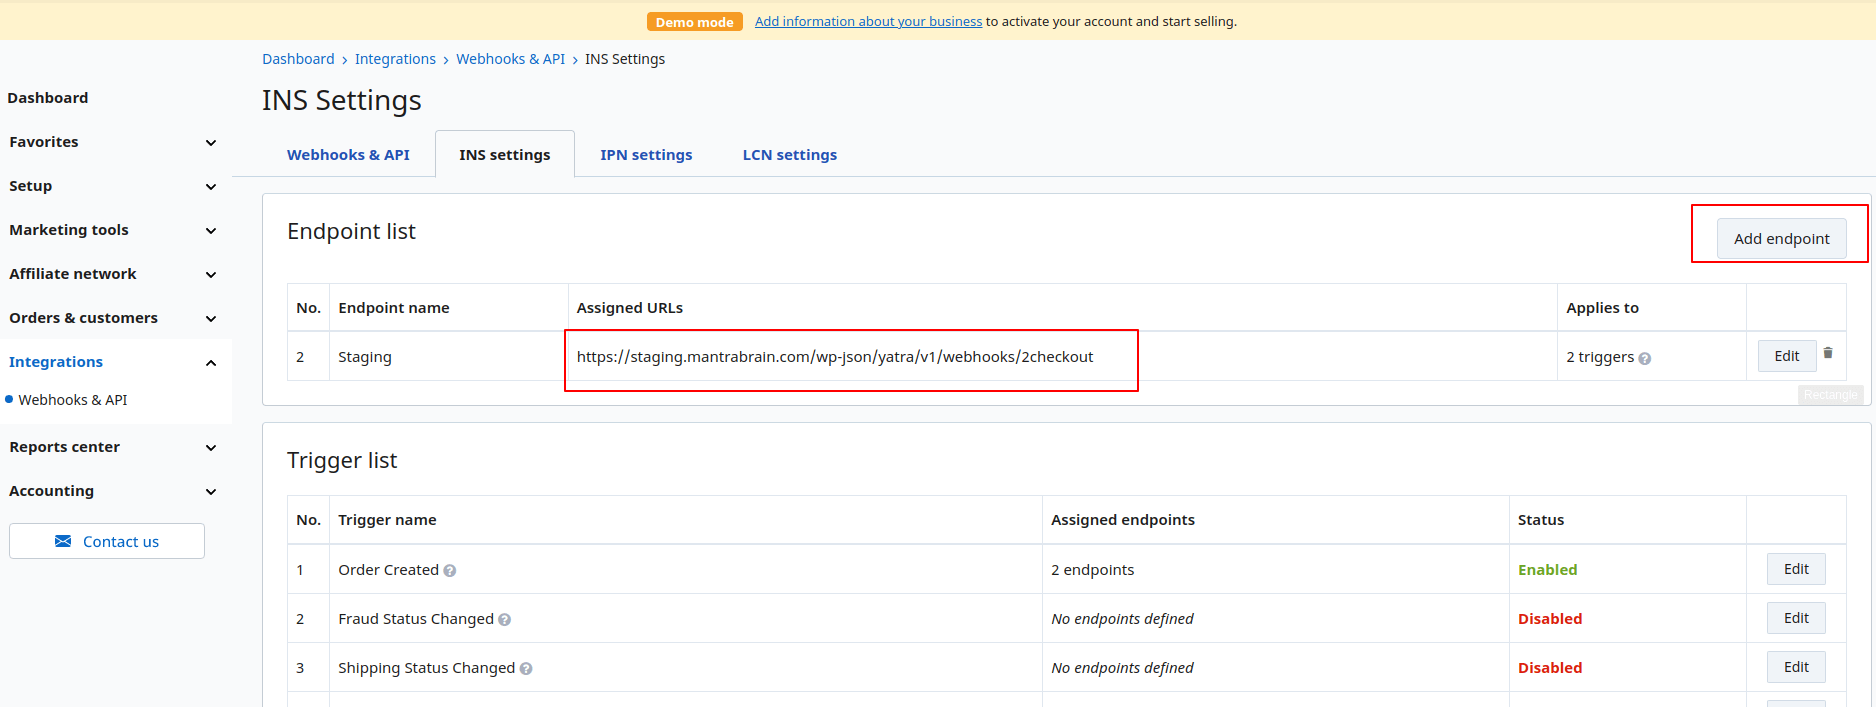Navigate to Dashboard breadcrumb link

[298, 59]
